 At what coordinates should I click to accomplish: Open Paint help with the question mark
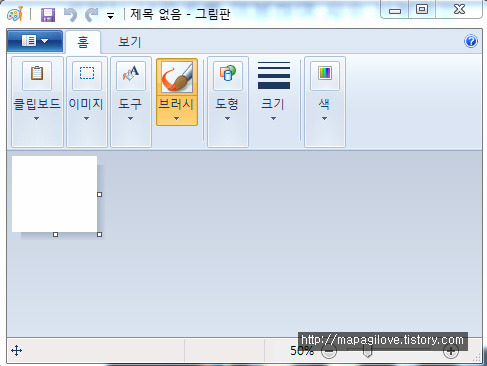pos(471,41)
